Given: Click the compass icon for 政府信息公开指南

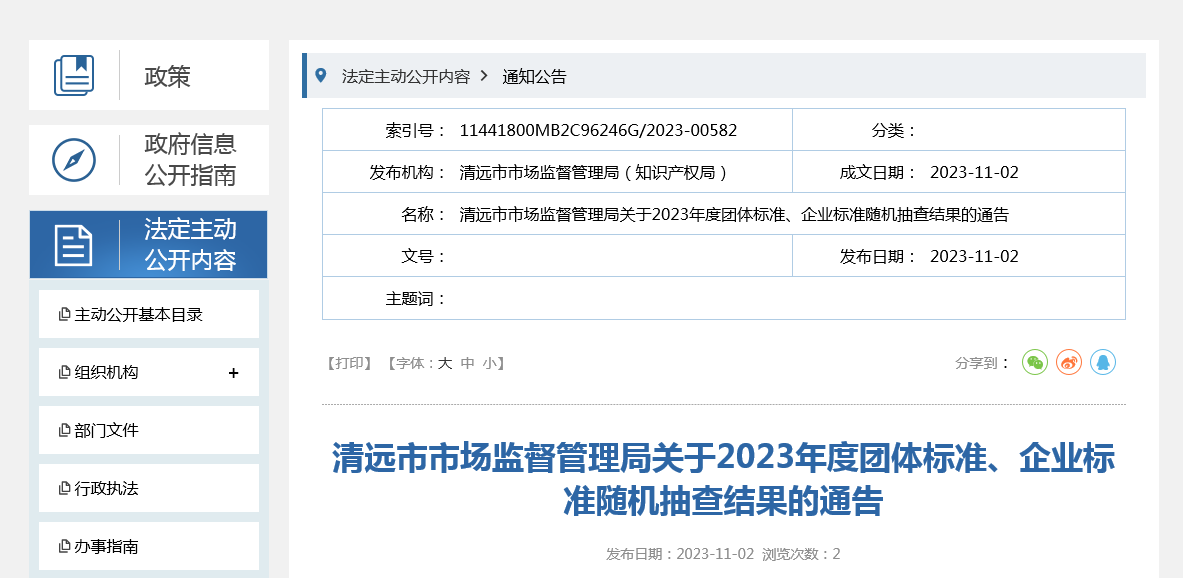Looking at the screenshot, I should coord(74,160).
